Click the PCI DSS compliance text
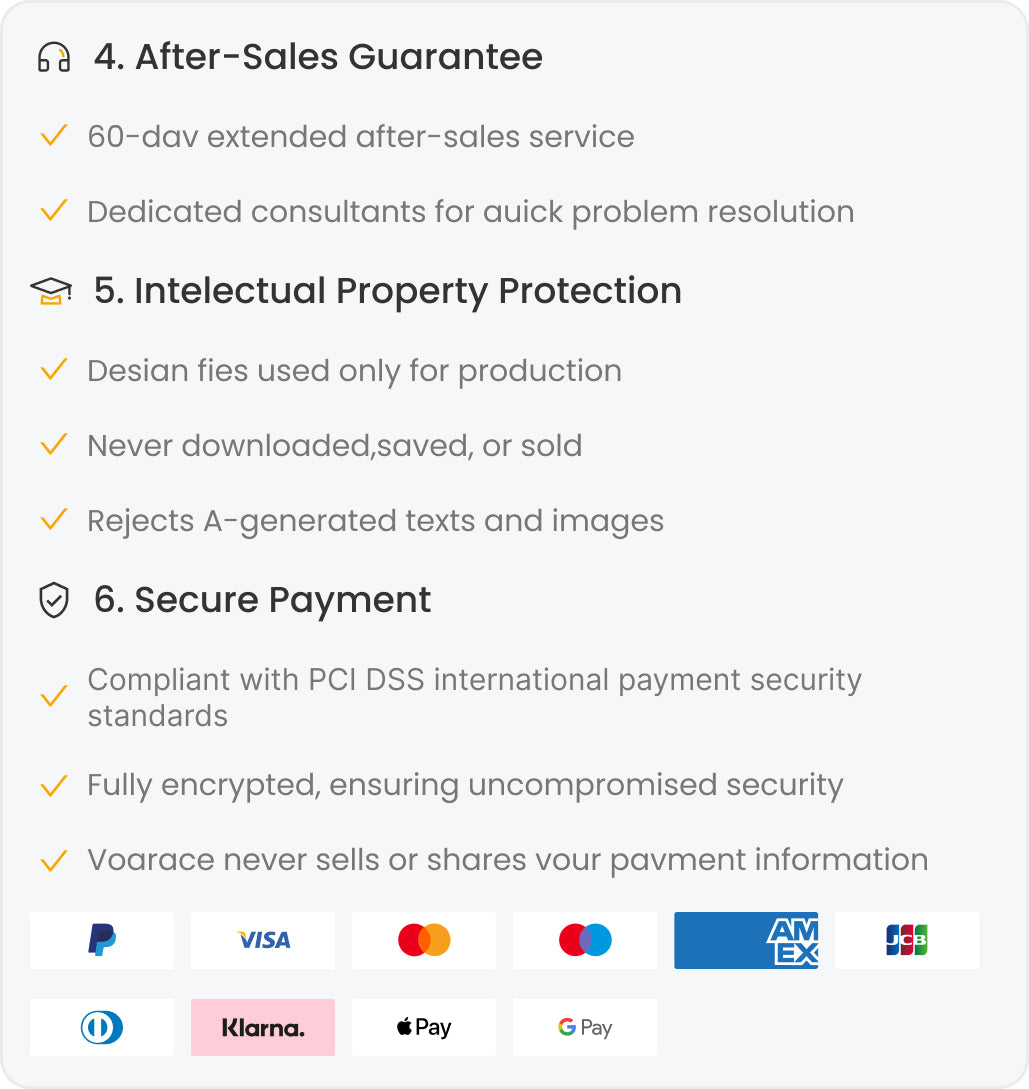 (x=474, y=697)
